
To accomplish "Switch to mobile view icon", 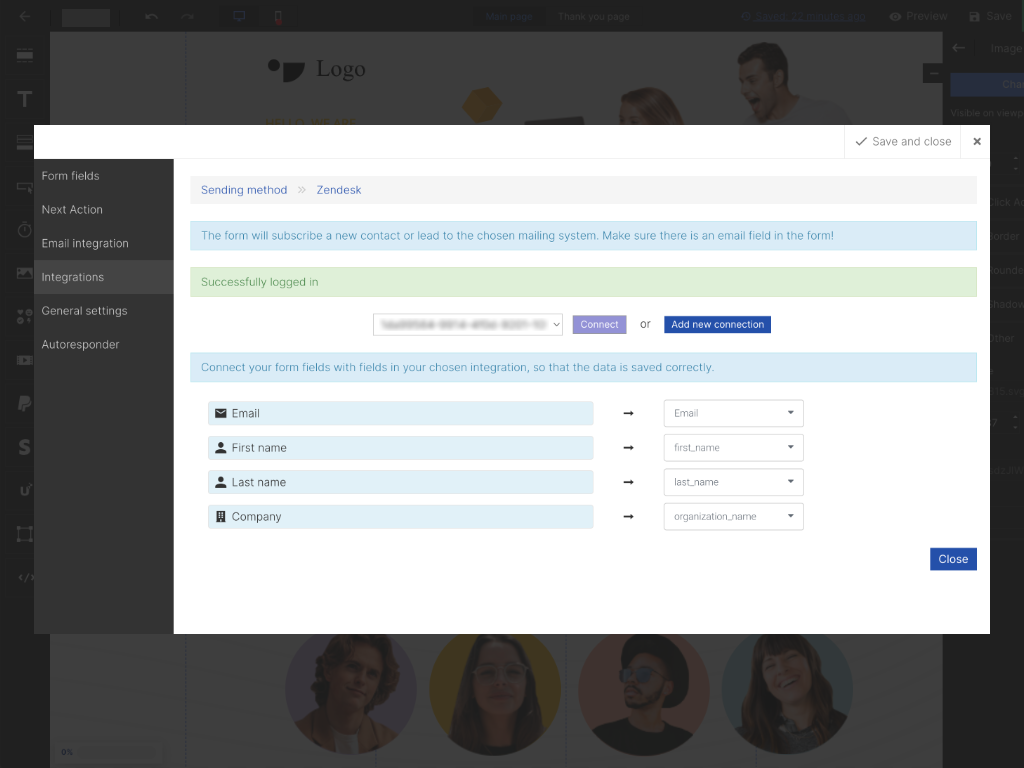I will 278,17.
